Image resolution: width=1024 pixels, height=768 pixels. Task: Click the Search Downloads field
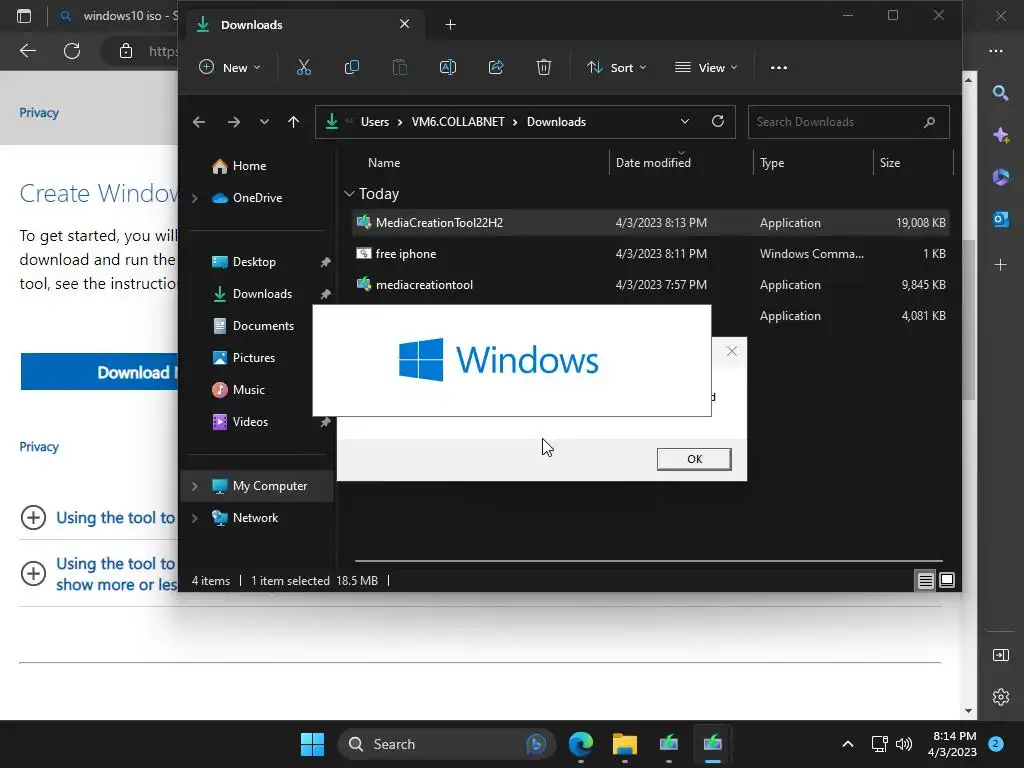pyautogui.click(x=848, y=121)
